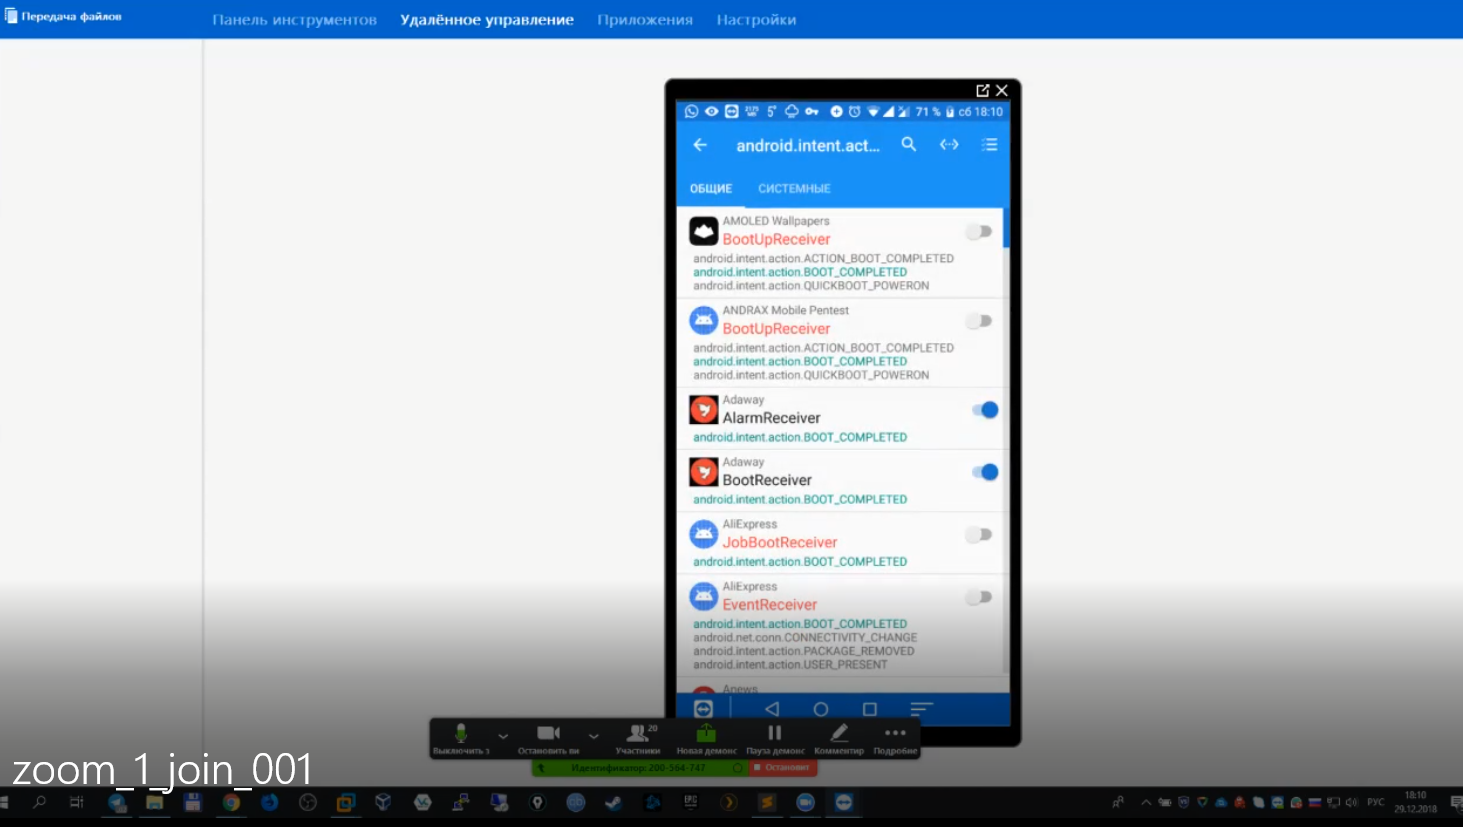The image size is (1463, 827).
Task: Switch to the Системные tab
Action: tap(794, 189)
